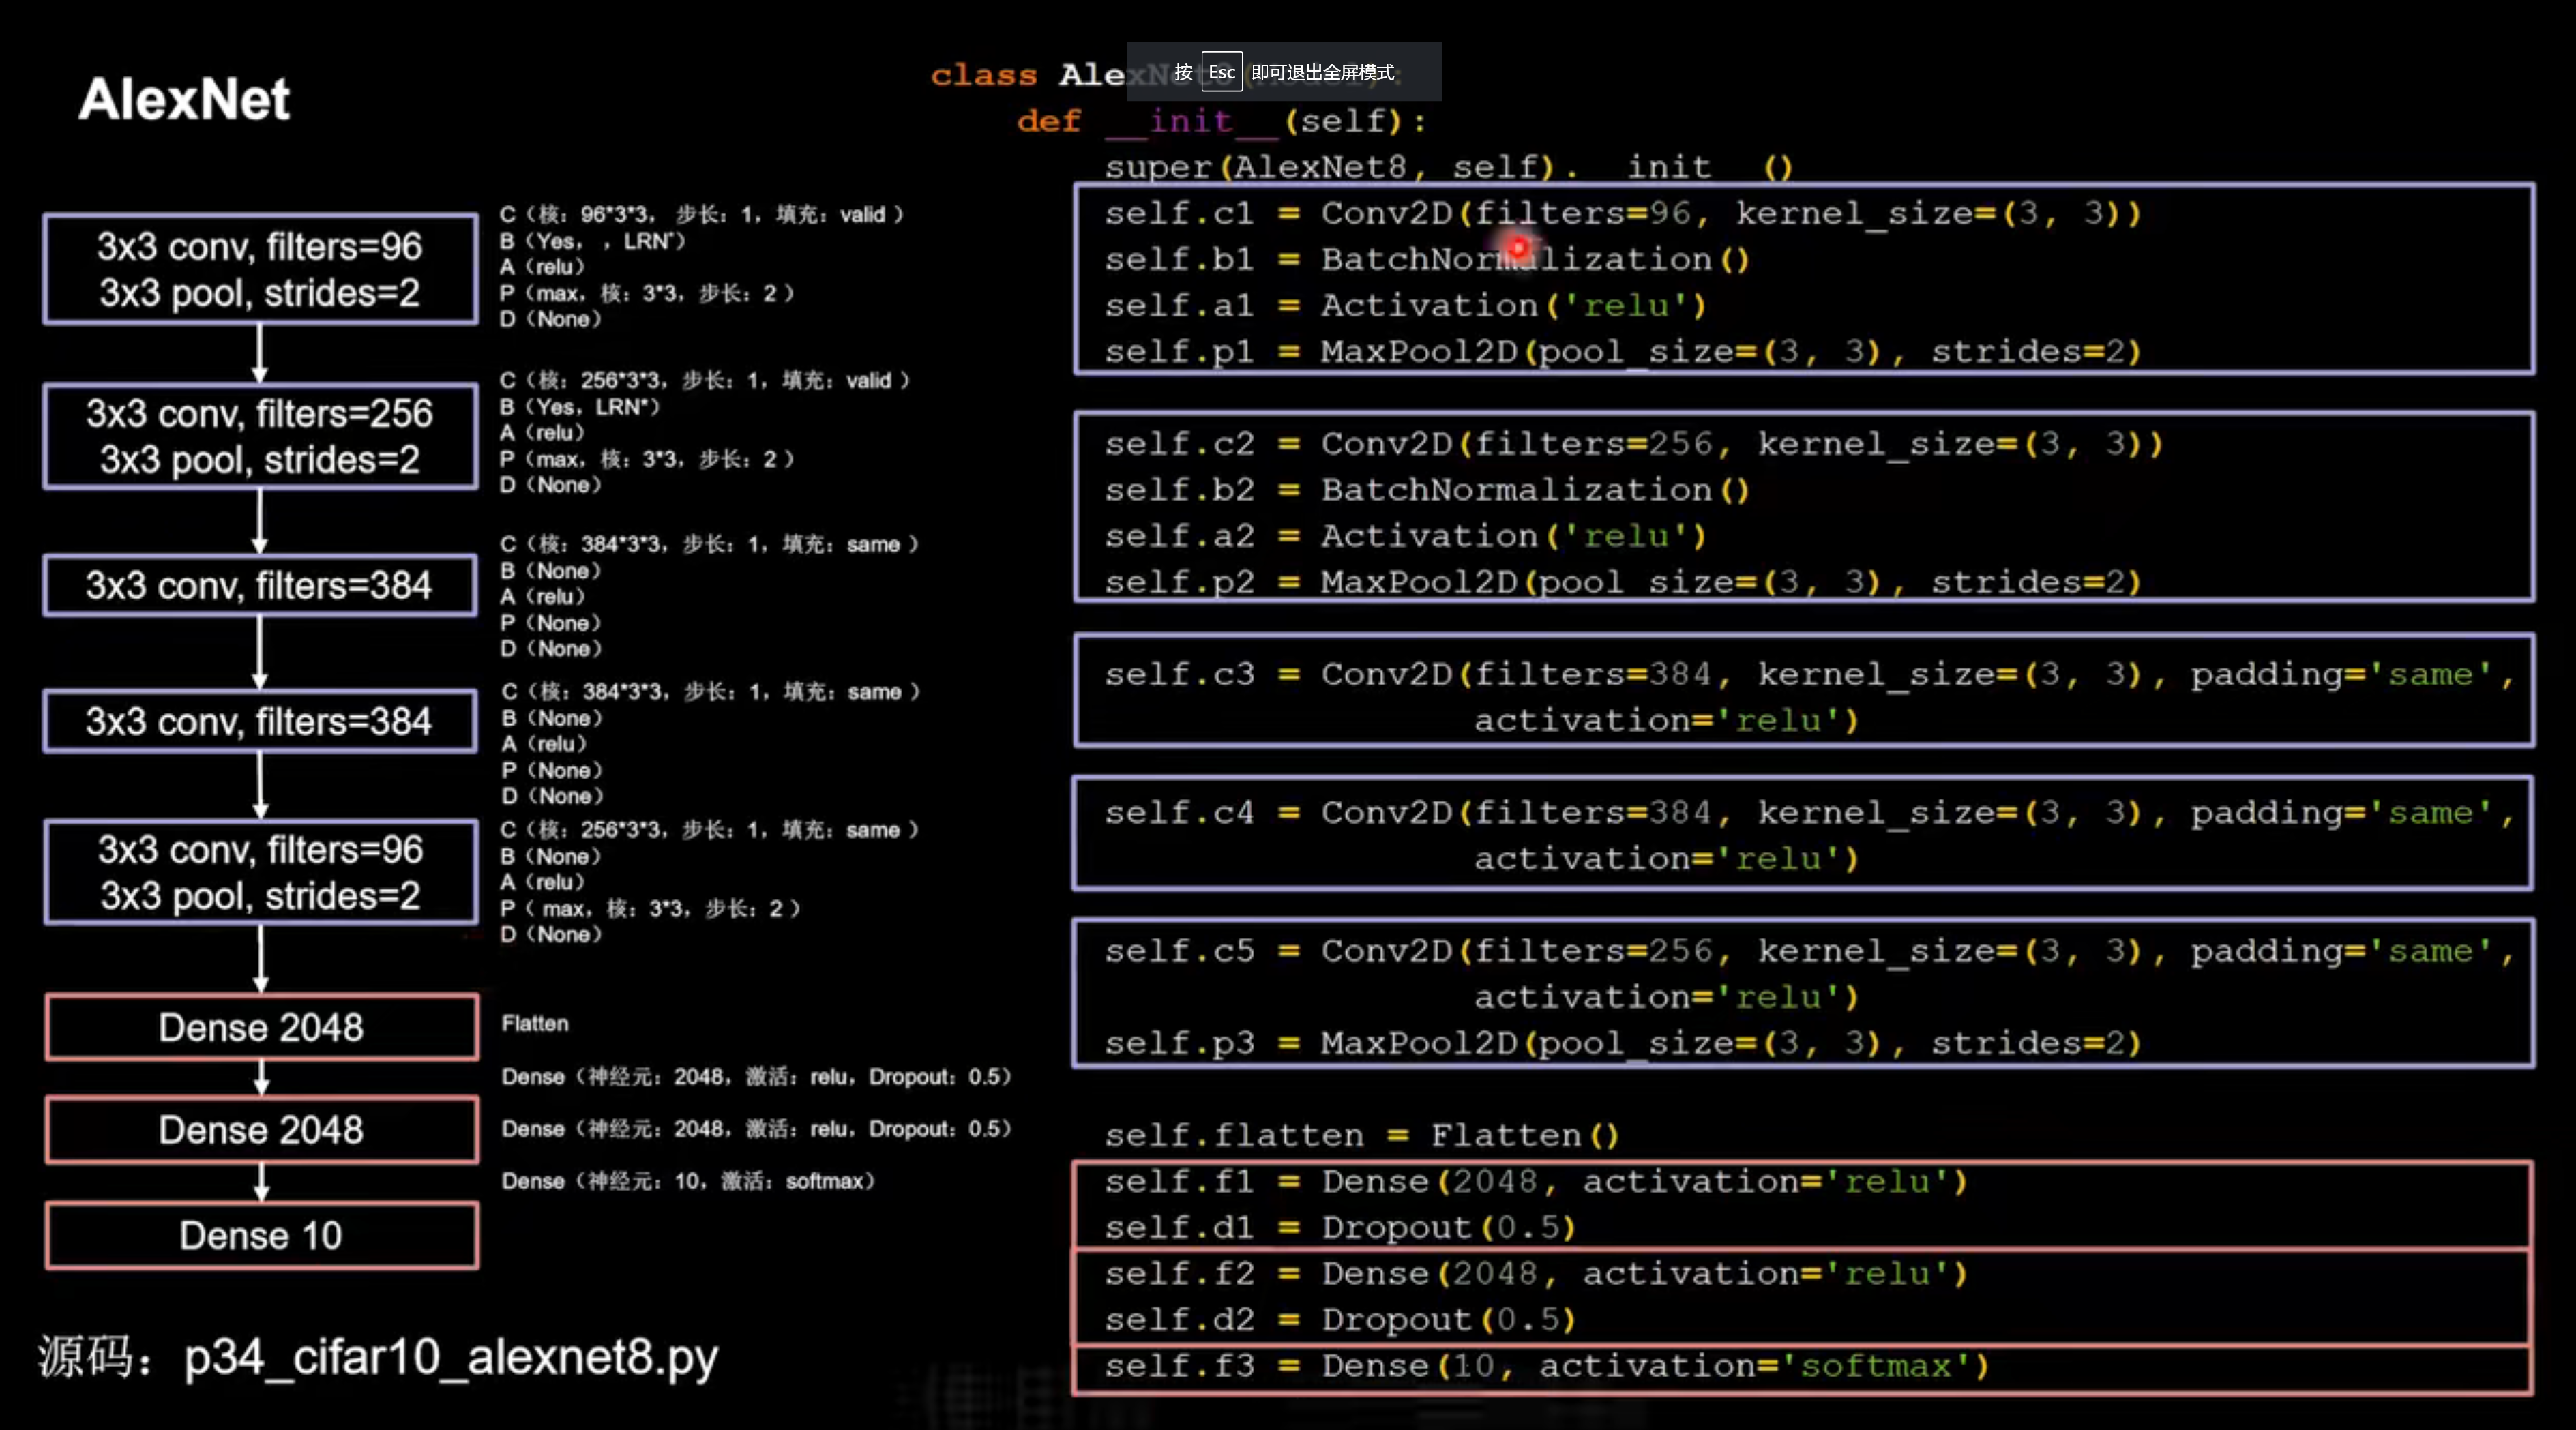
Task: Click the self.a2 Activation('relu') line
Action: pos(1405,535)
